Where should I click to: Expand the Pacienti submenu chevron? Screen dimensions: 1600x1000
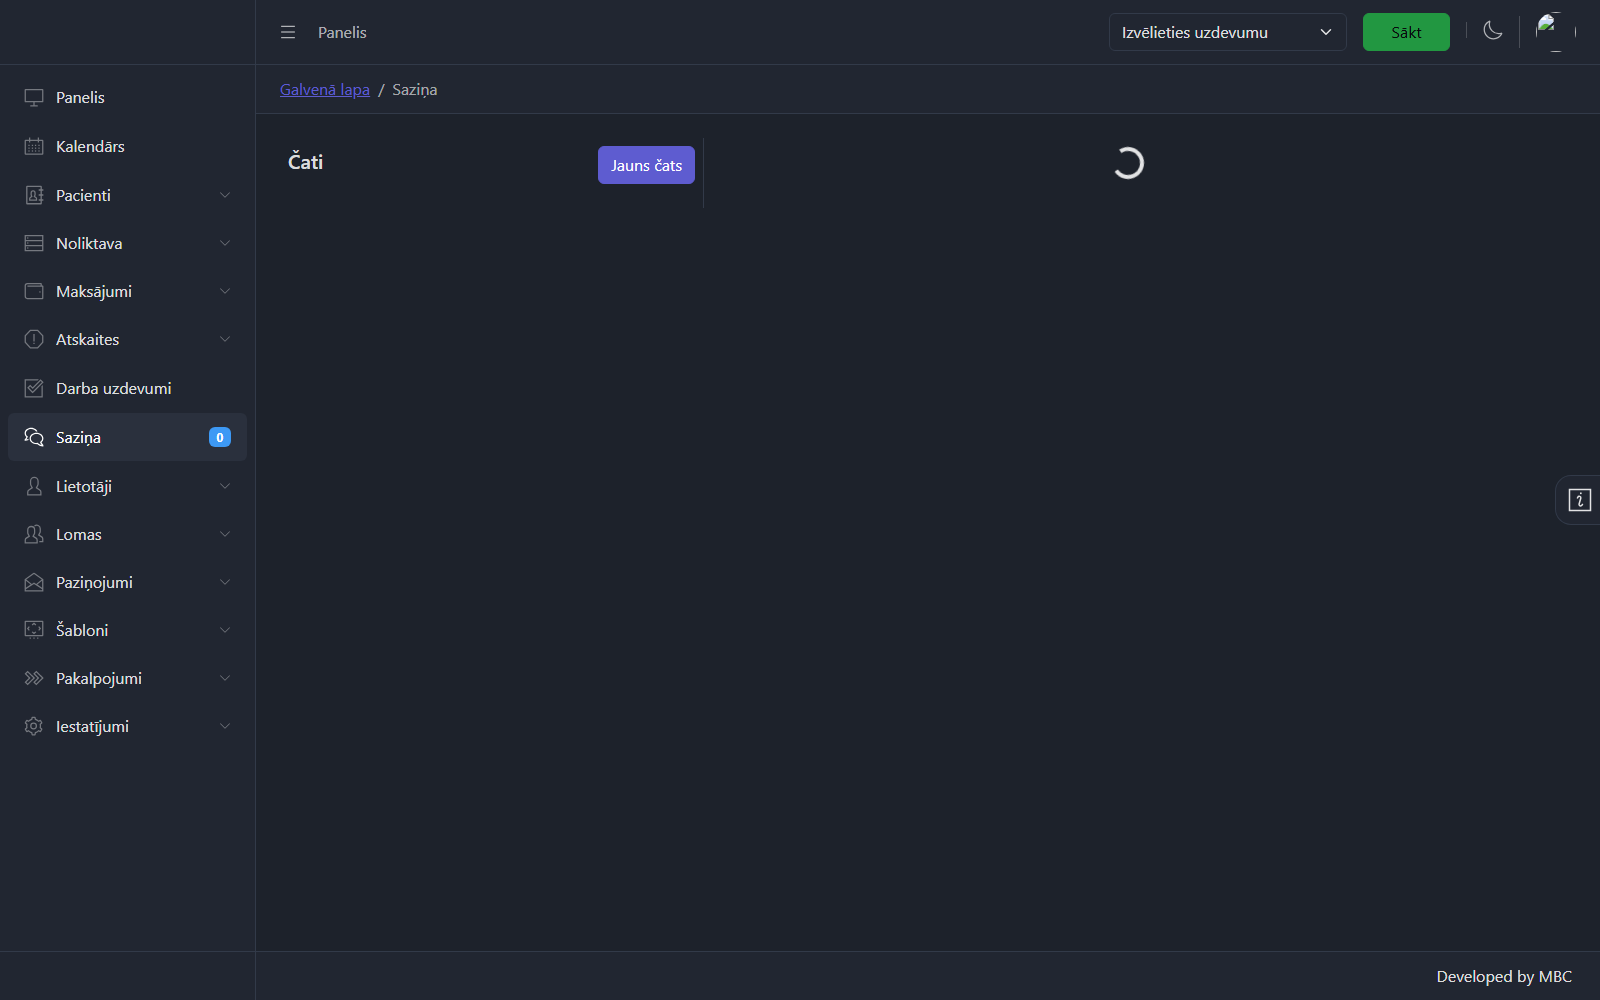[225, 195]
